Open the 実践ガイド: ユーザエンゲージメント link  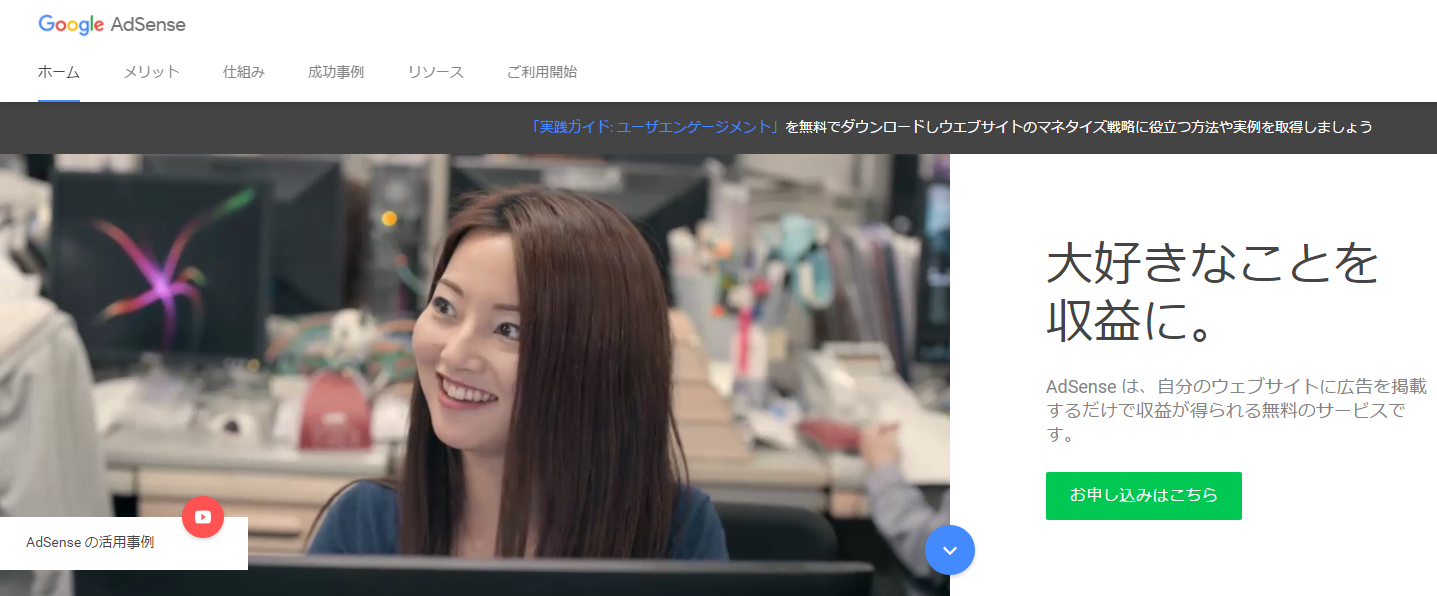click(x=656, y=127)
